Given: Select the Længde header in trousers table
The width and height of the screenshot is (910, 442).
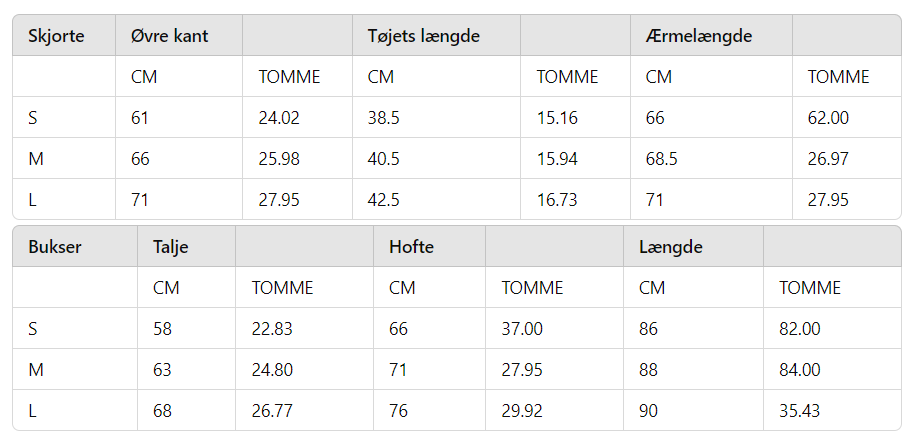Looking at the screenshot, I should (x=694, y=247).
